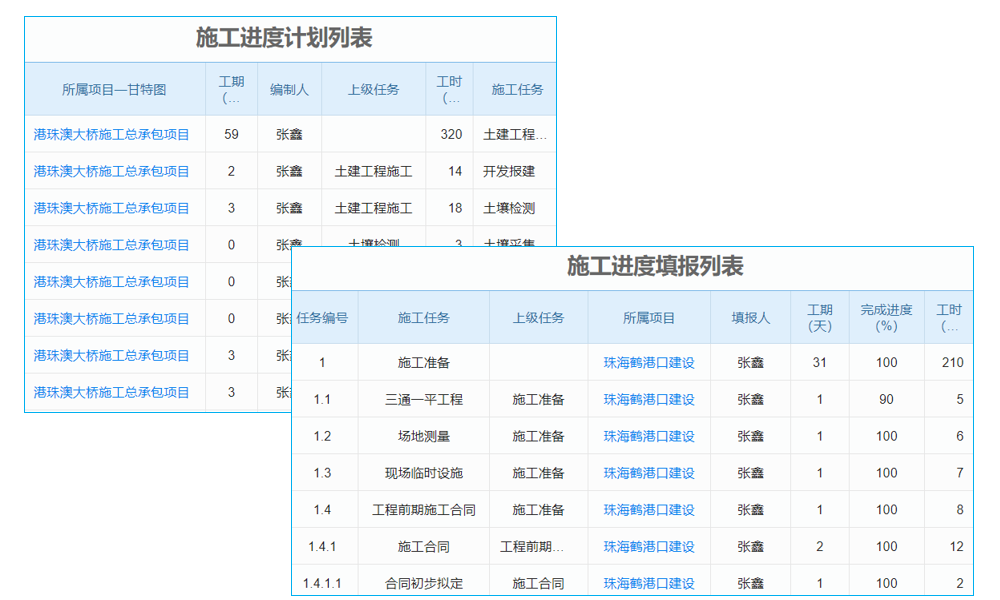Click the 编制人 column header

click(288, 89)
